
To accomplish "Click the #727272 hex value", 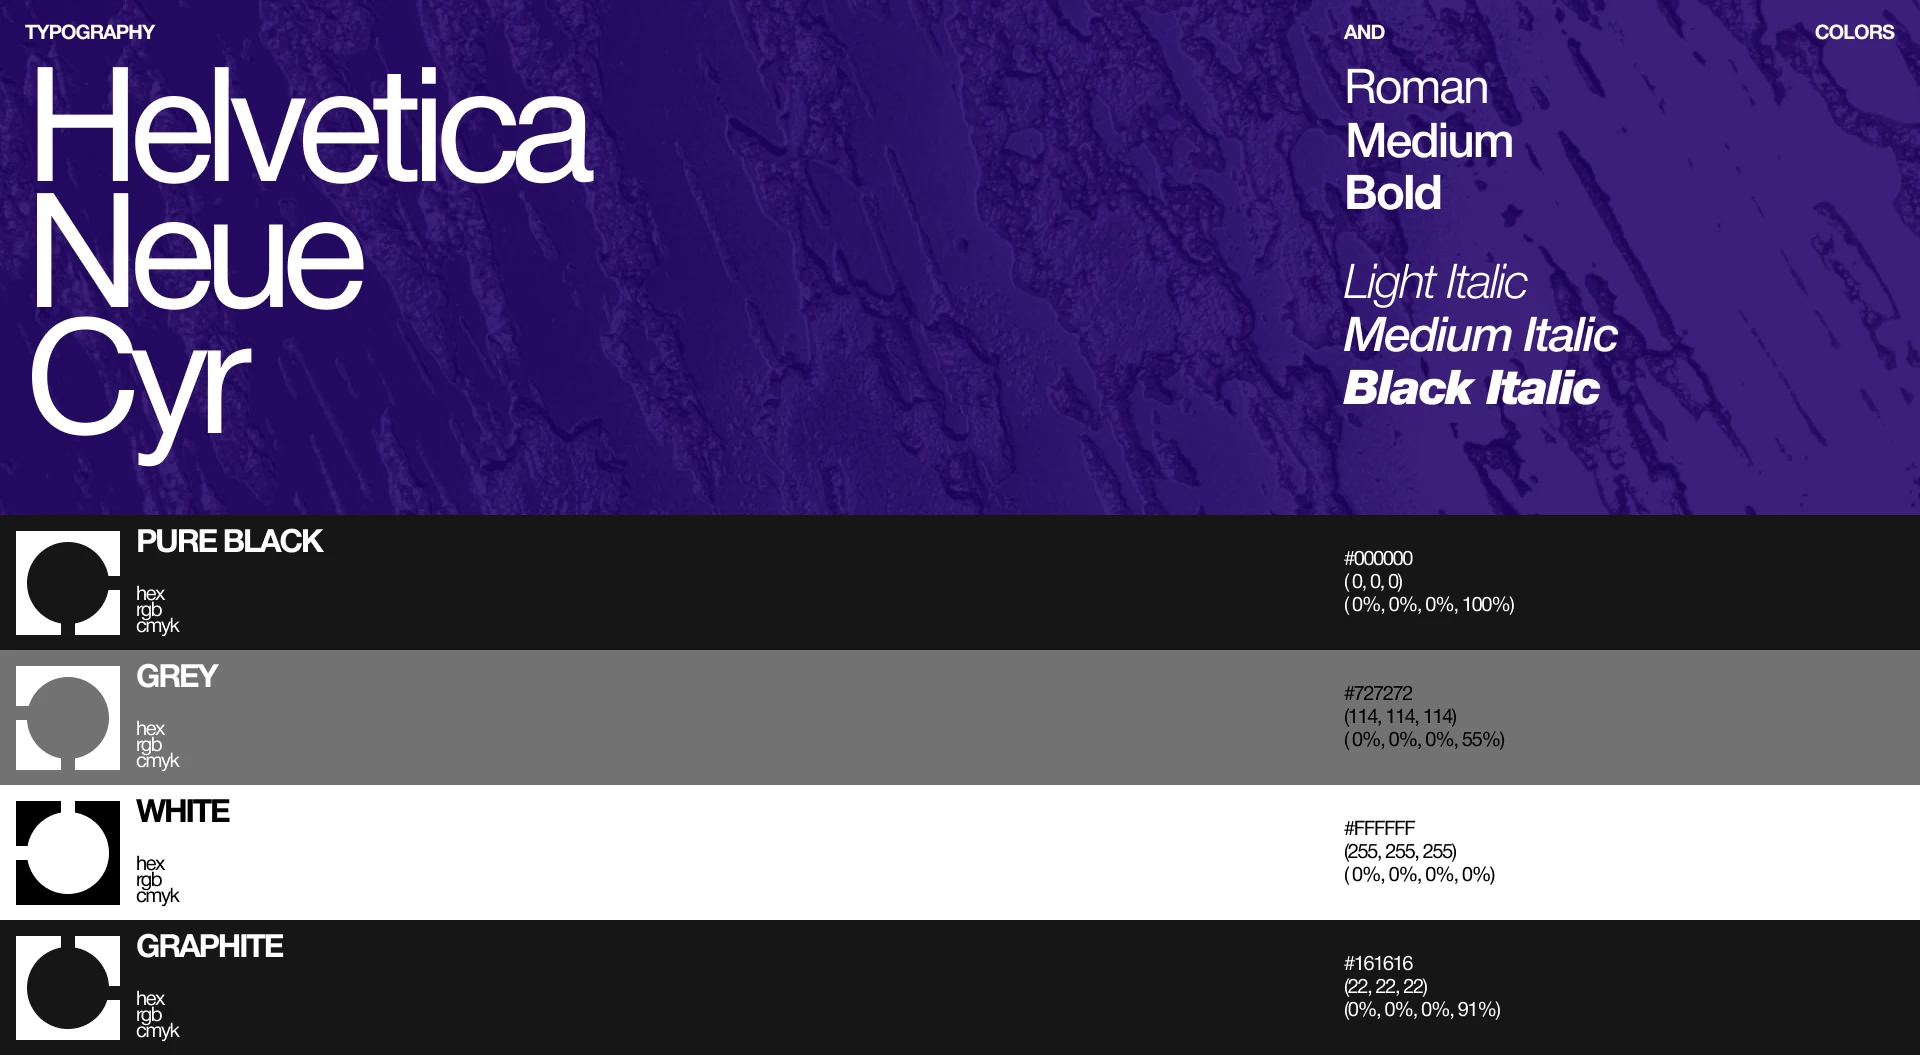I will pos(1378,693).
